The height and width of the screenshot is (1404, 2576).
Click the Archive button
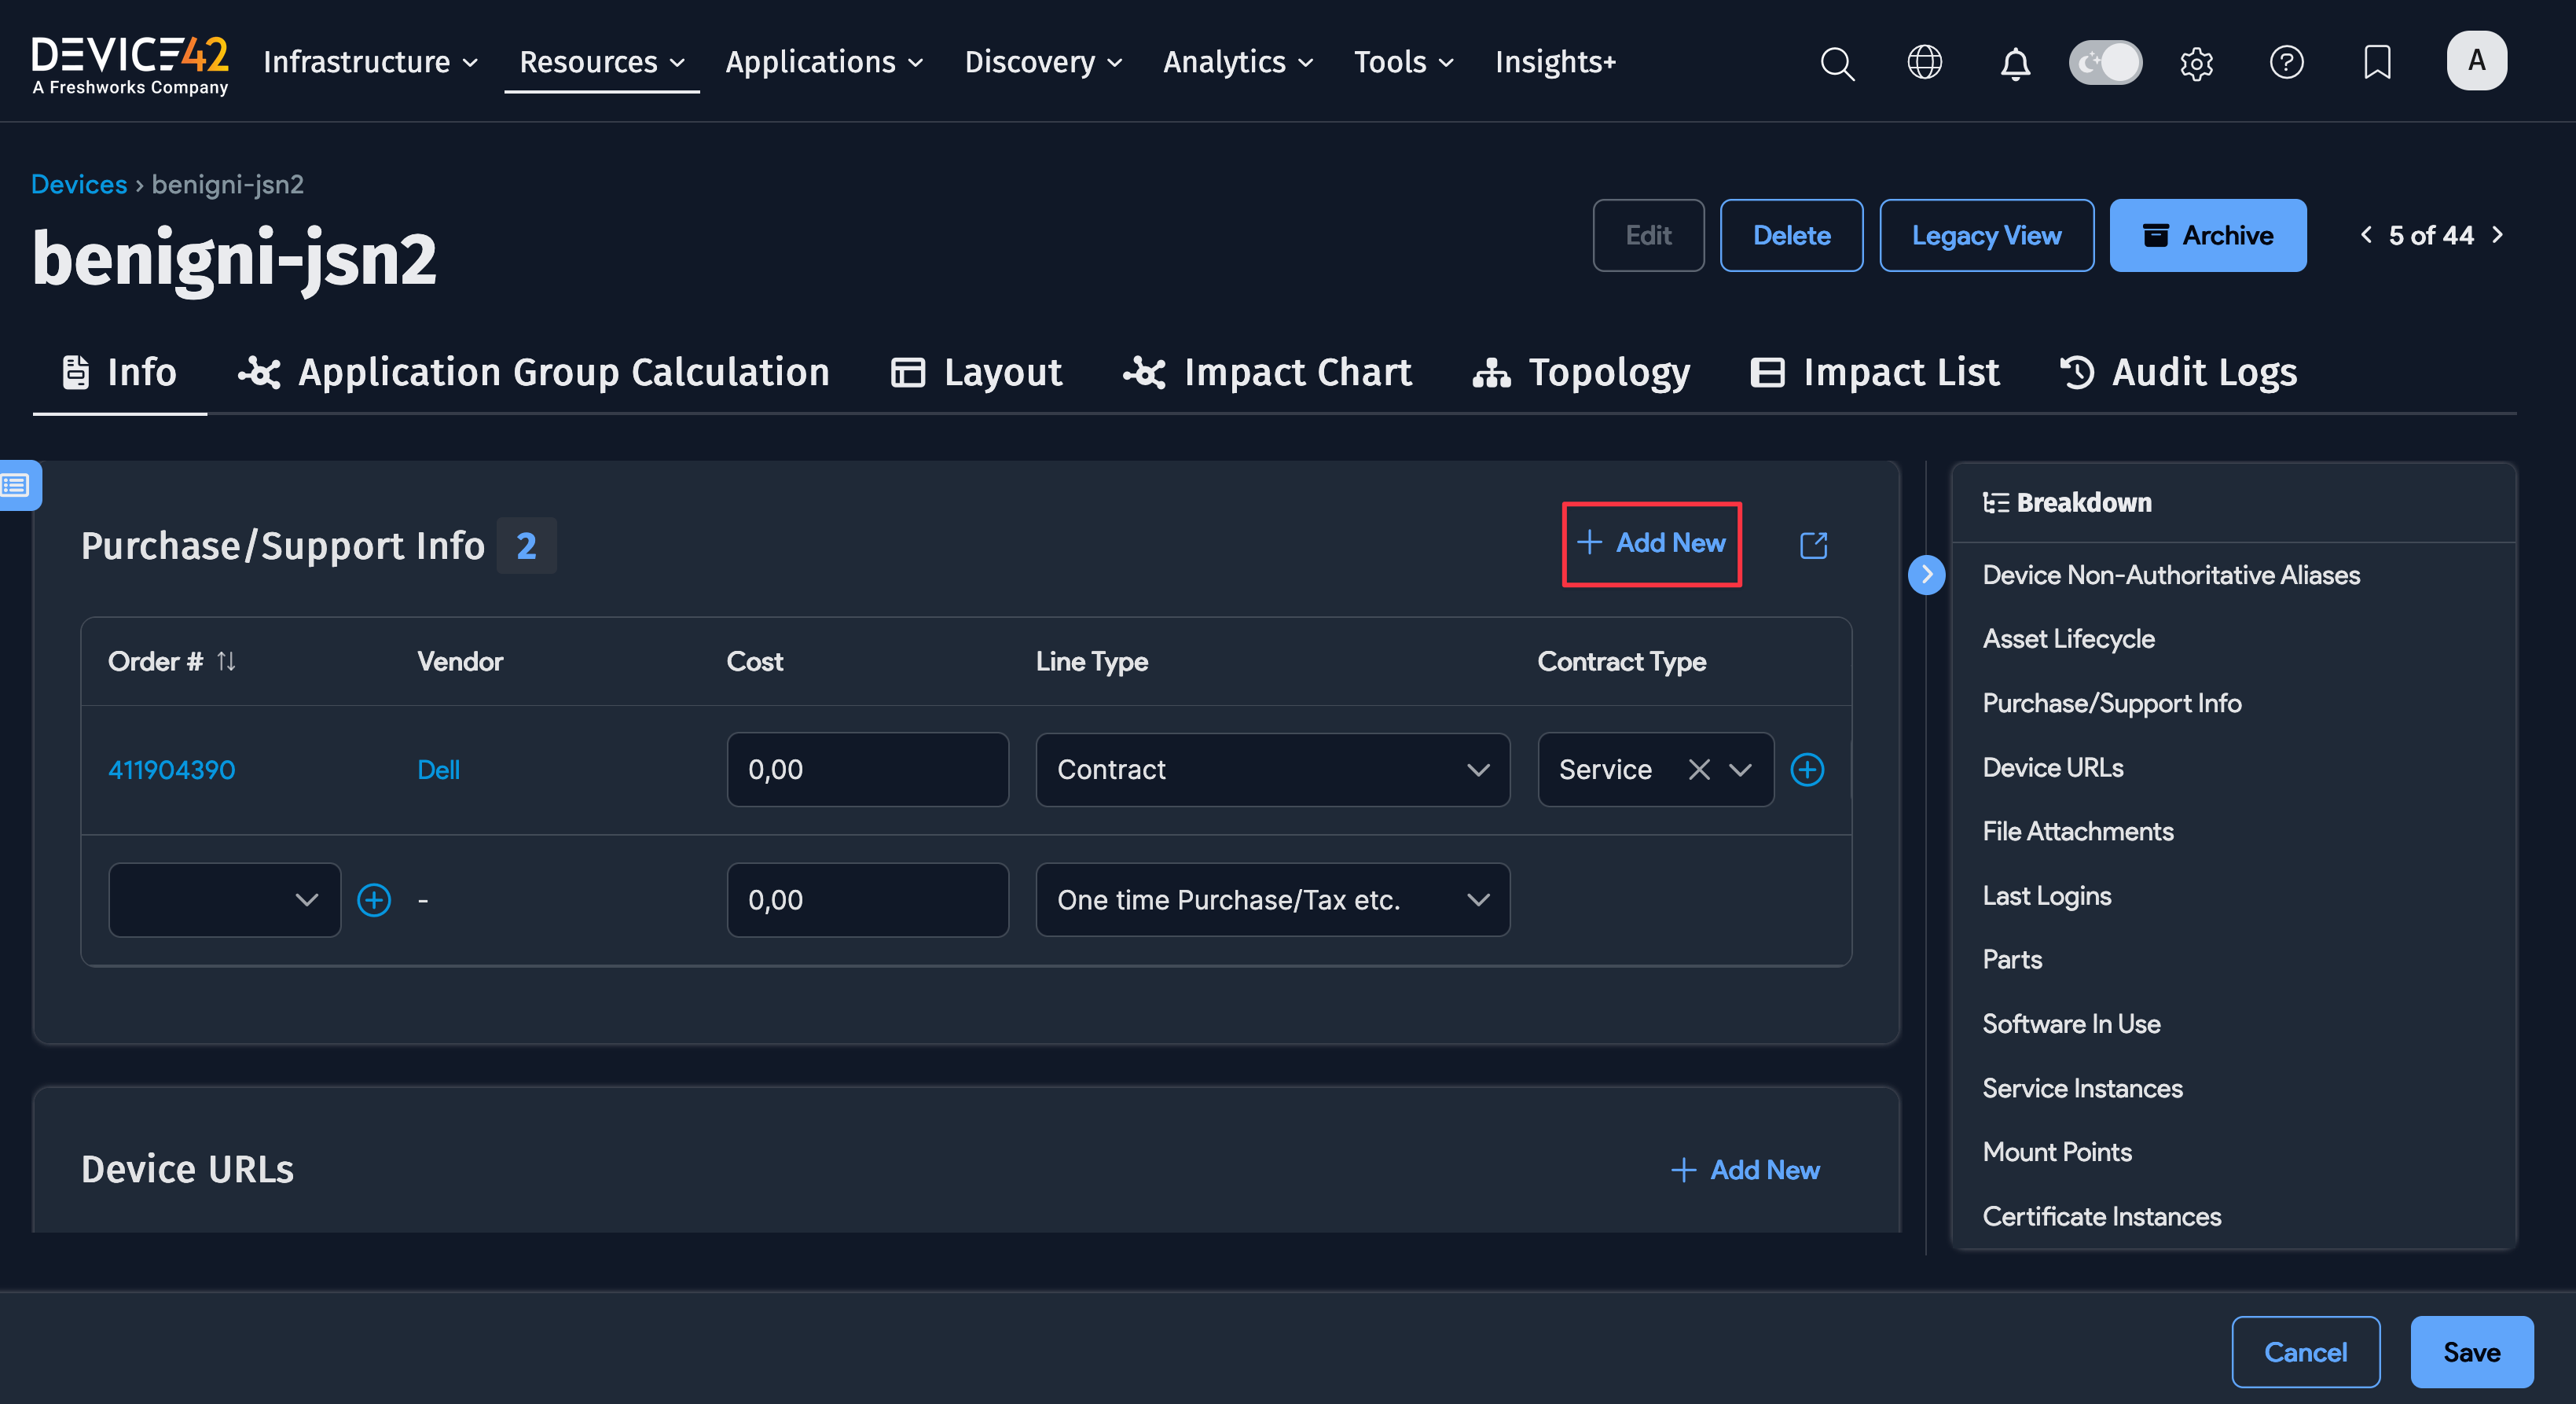pyautogui.click(x=2207, y=236)
